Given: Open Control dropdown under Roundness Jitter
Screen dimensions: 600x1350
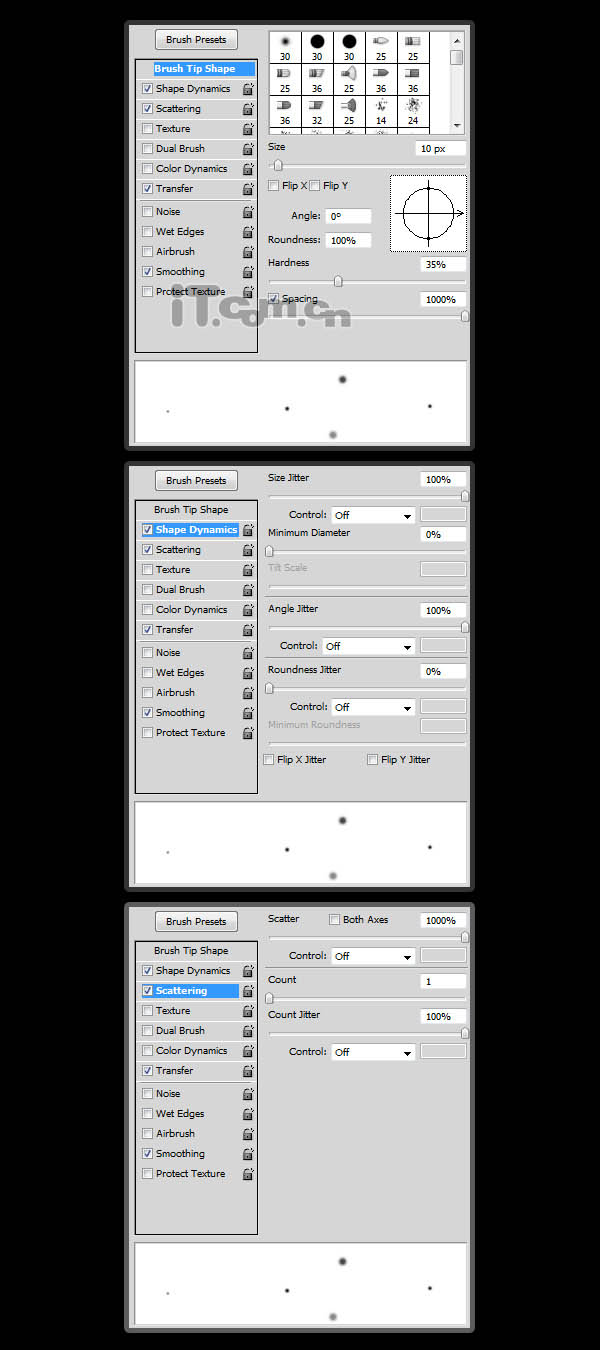Looking at the screenshot, I should [372, 708].
